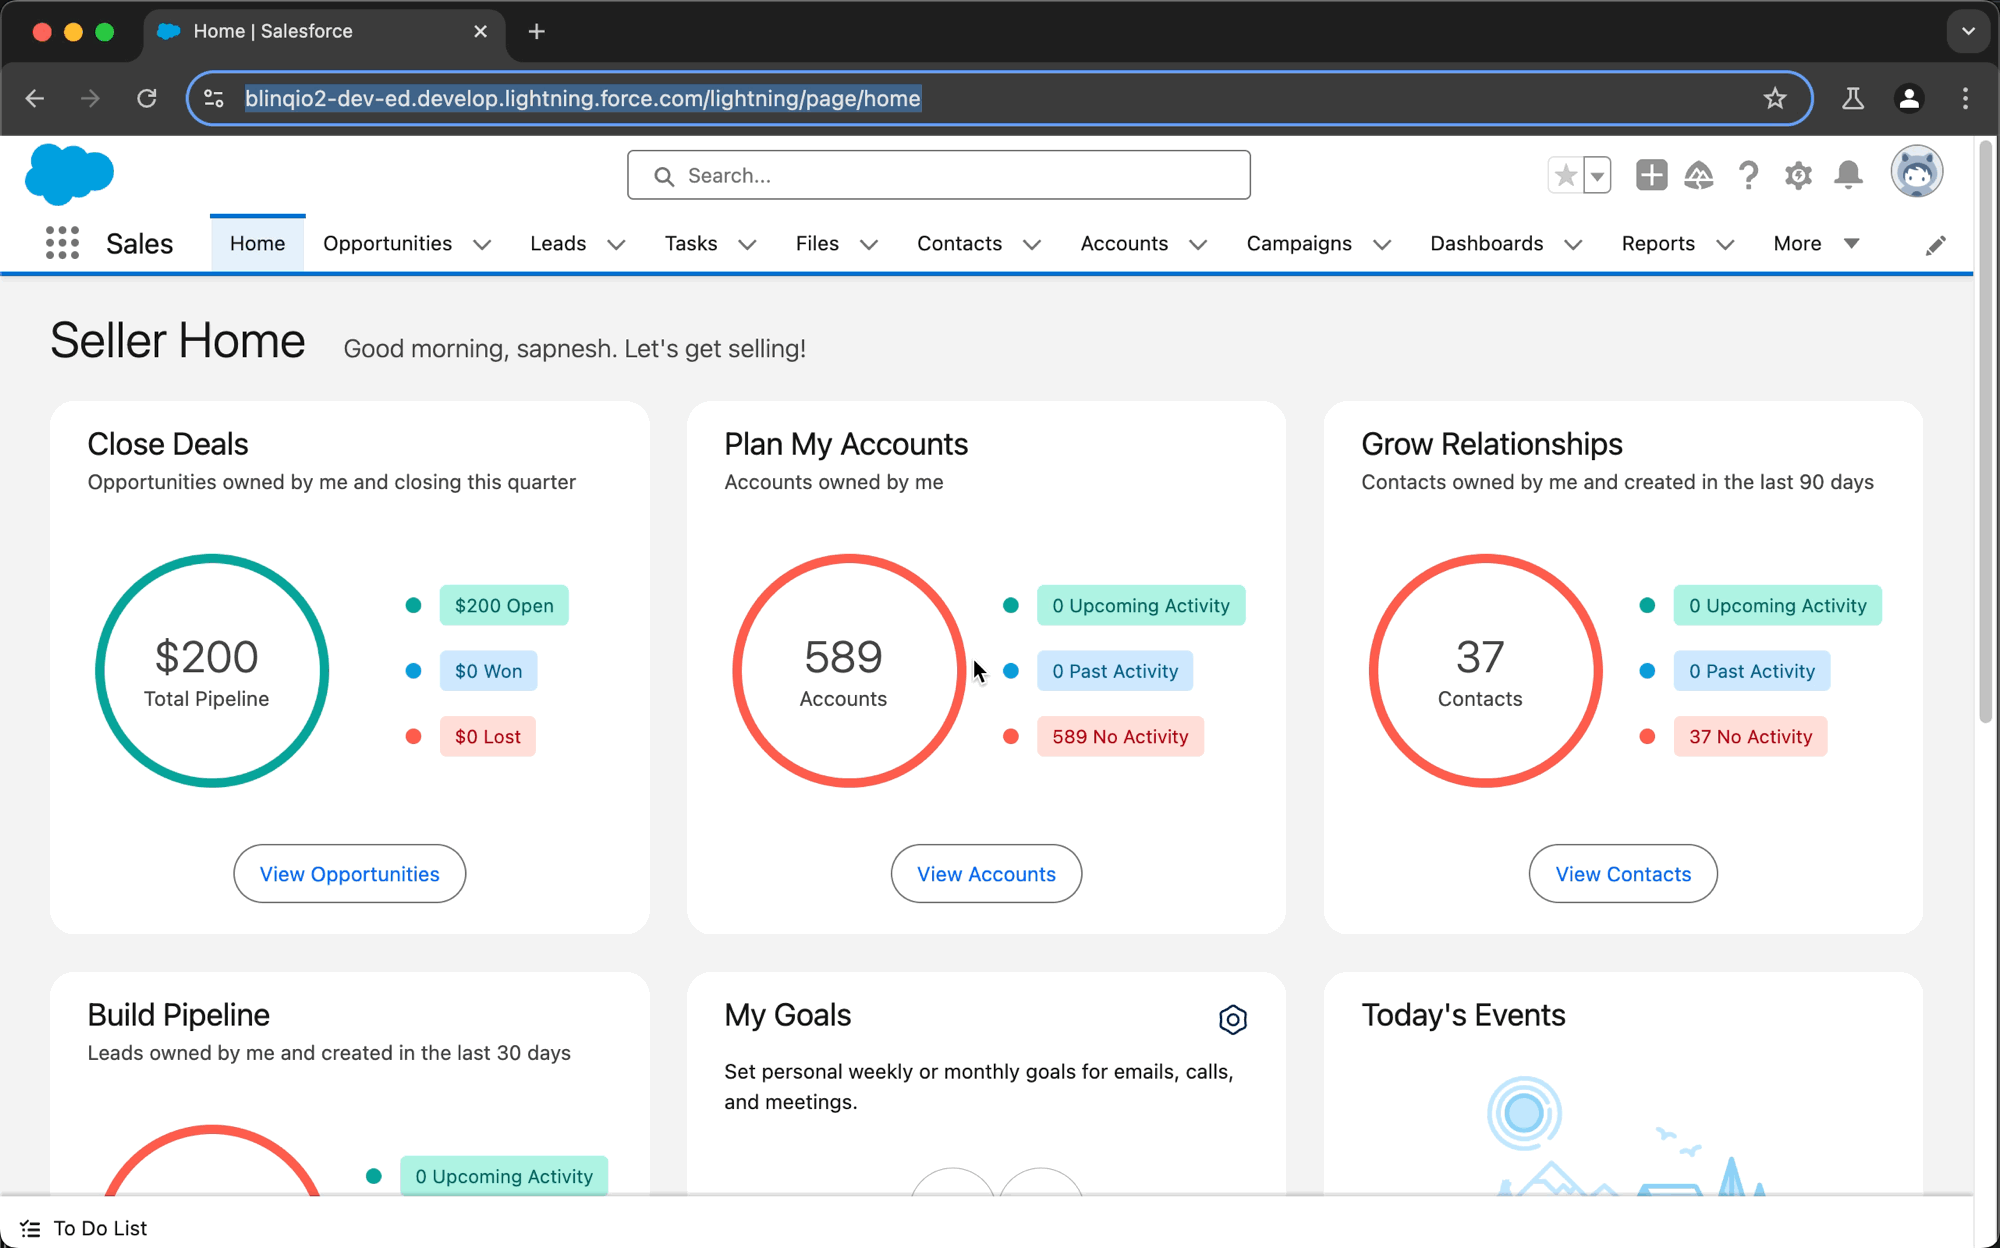Expand the Files nav dropdown chevron
Image resolution: width=2000 pixels, height=1248 pixels.
coord(869,245)
